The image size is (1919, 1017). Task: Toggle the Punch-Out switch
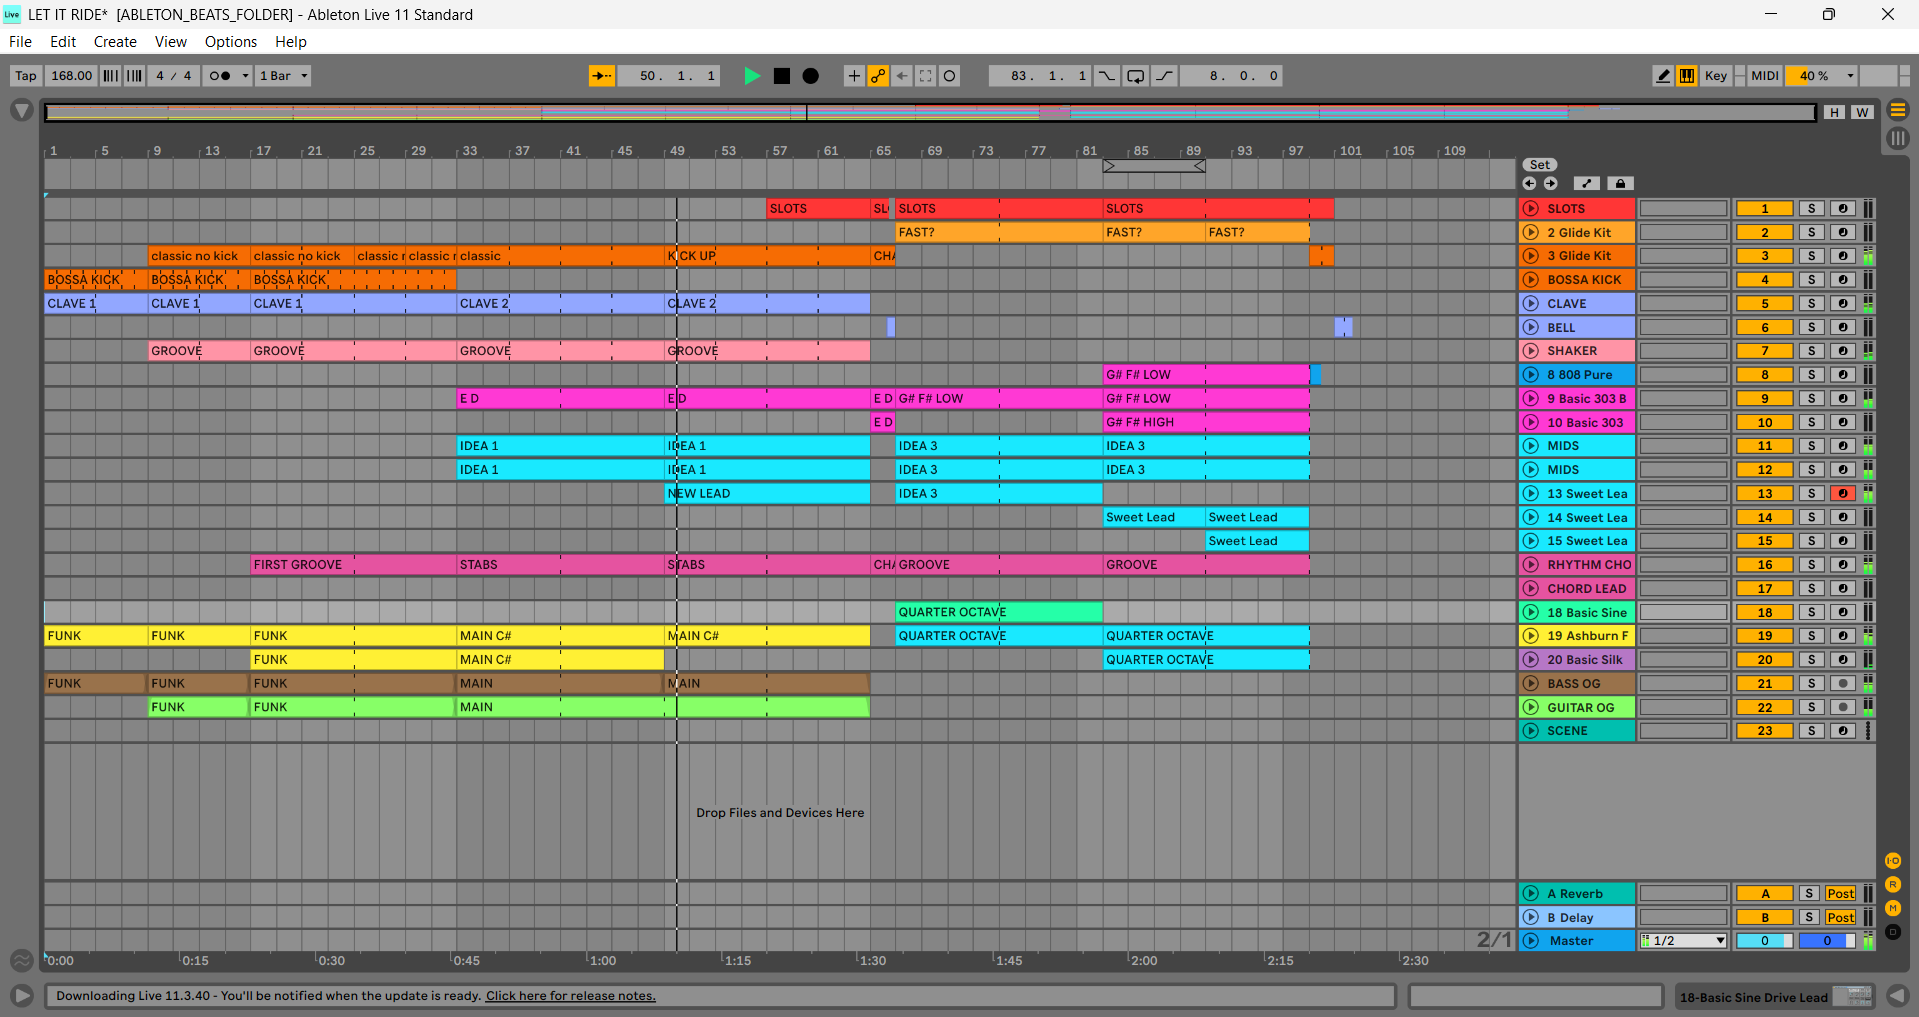point(1165,76)
